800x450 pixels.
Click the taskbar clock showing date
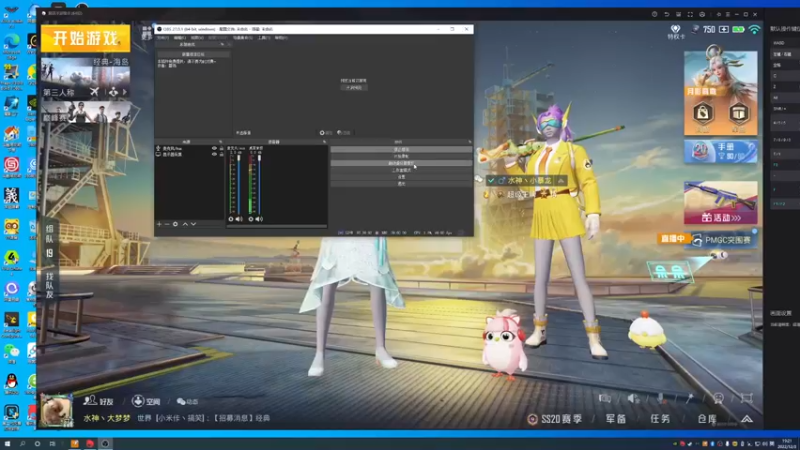(x=787, y=443)
